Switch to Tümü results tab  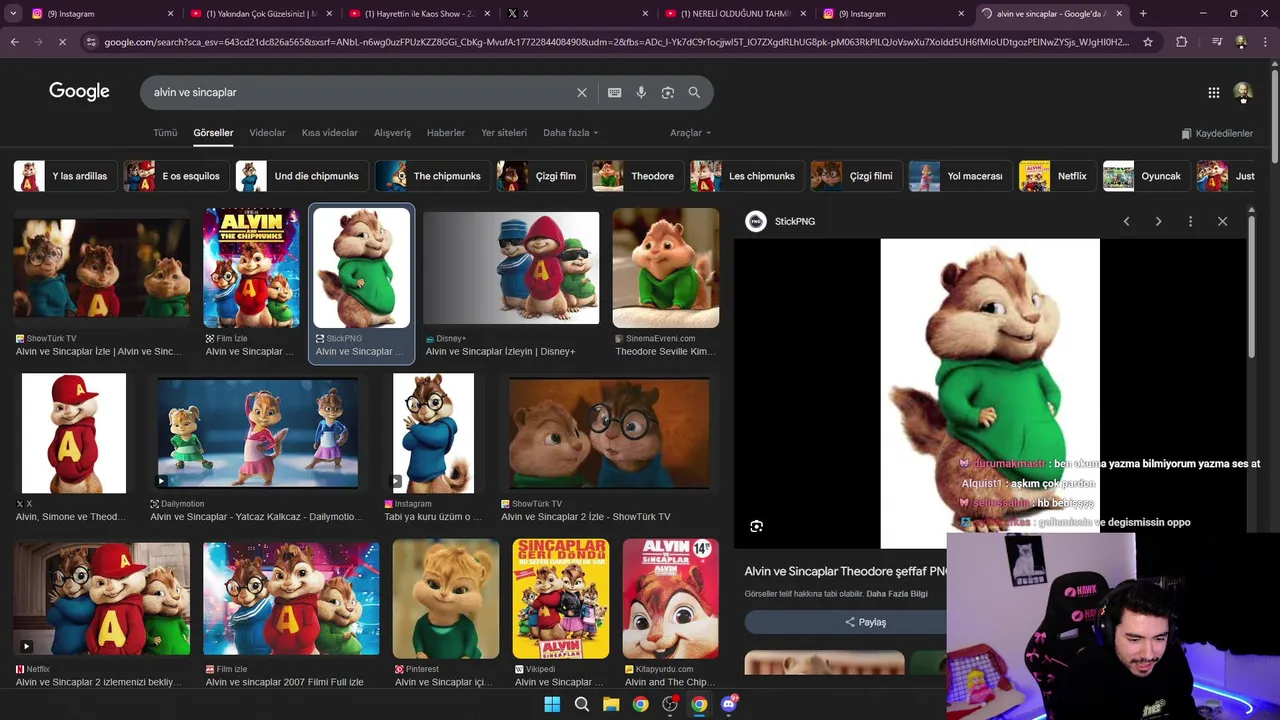(165, 133)
